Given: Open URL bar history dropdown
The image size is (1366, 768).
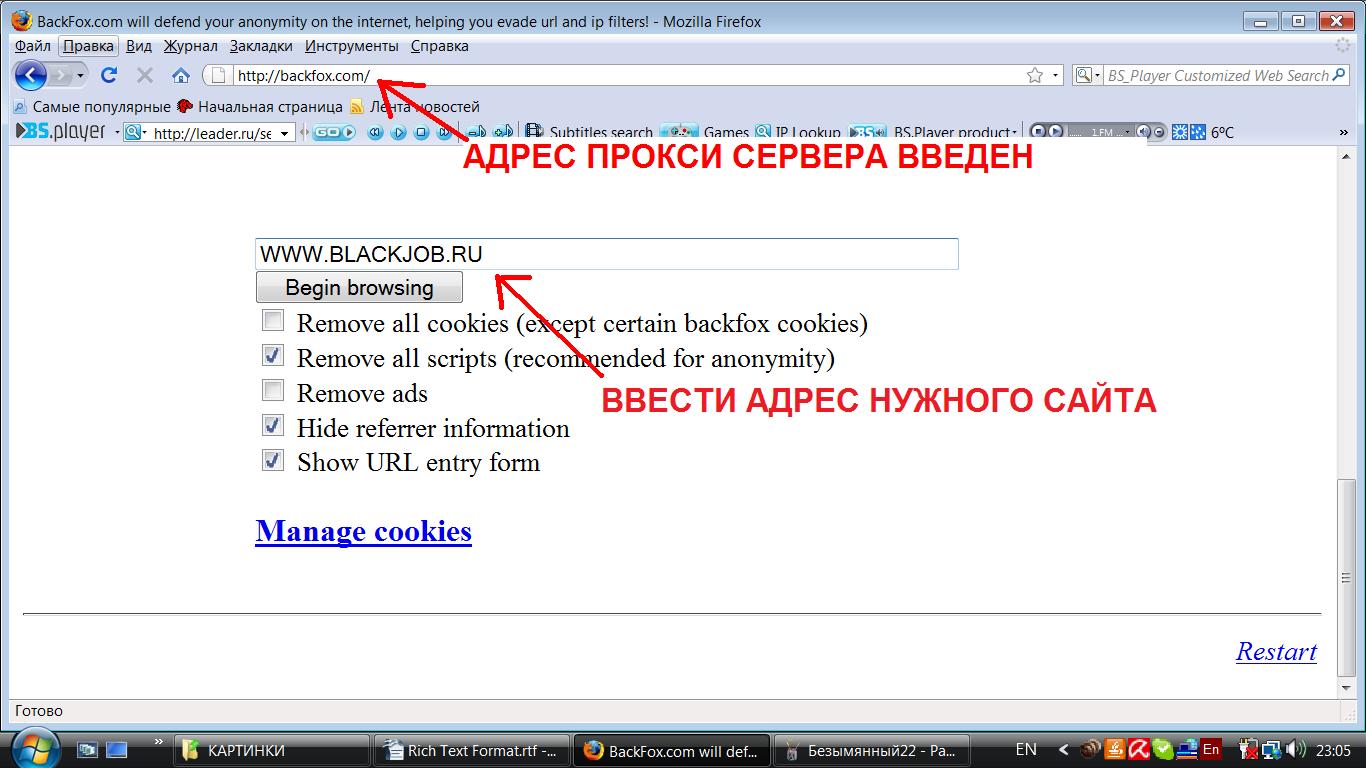Looking at the screenshot, I should point(1056,75).
